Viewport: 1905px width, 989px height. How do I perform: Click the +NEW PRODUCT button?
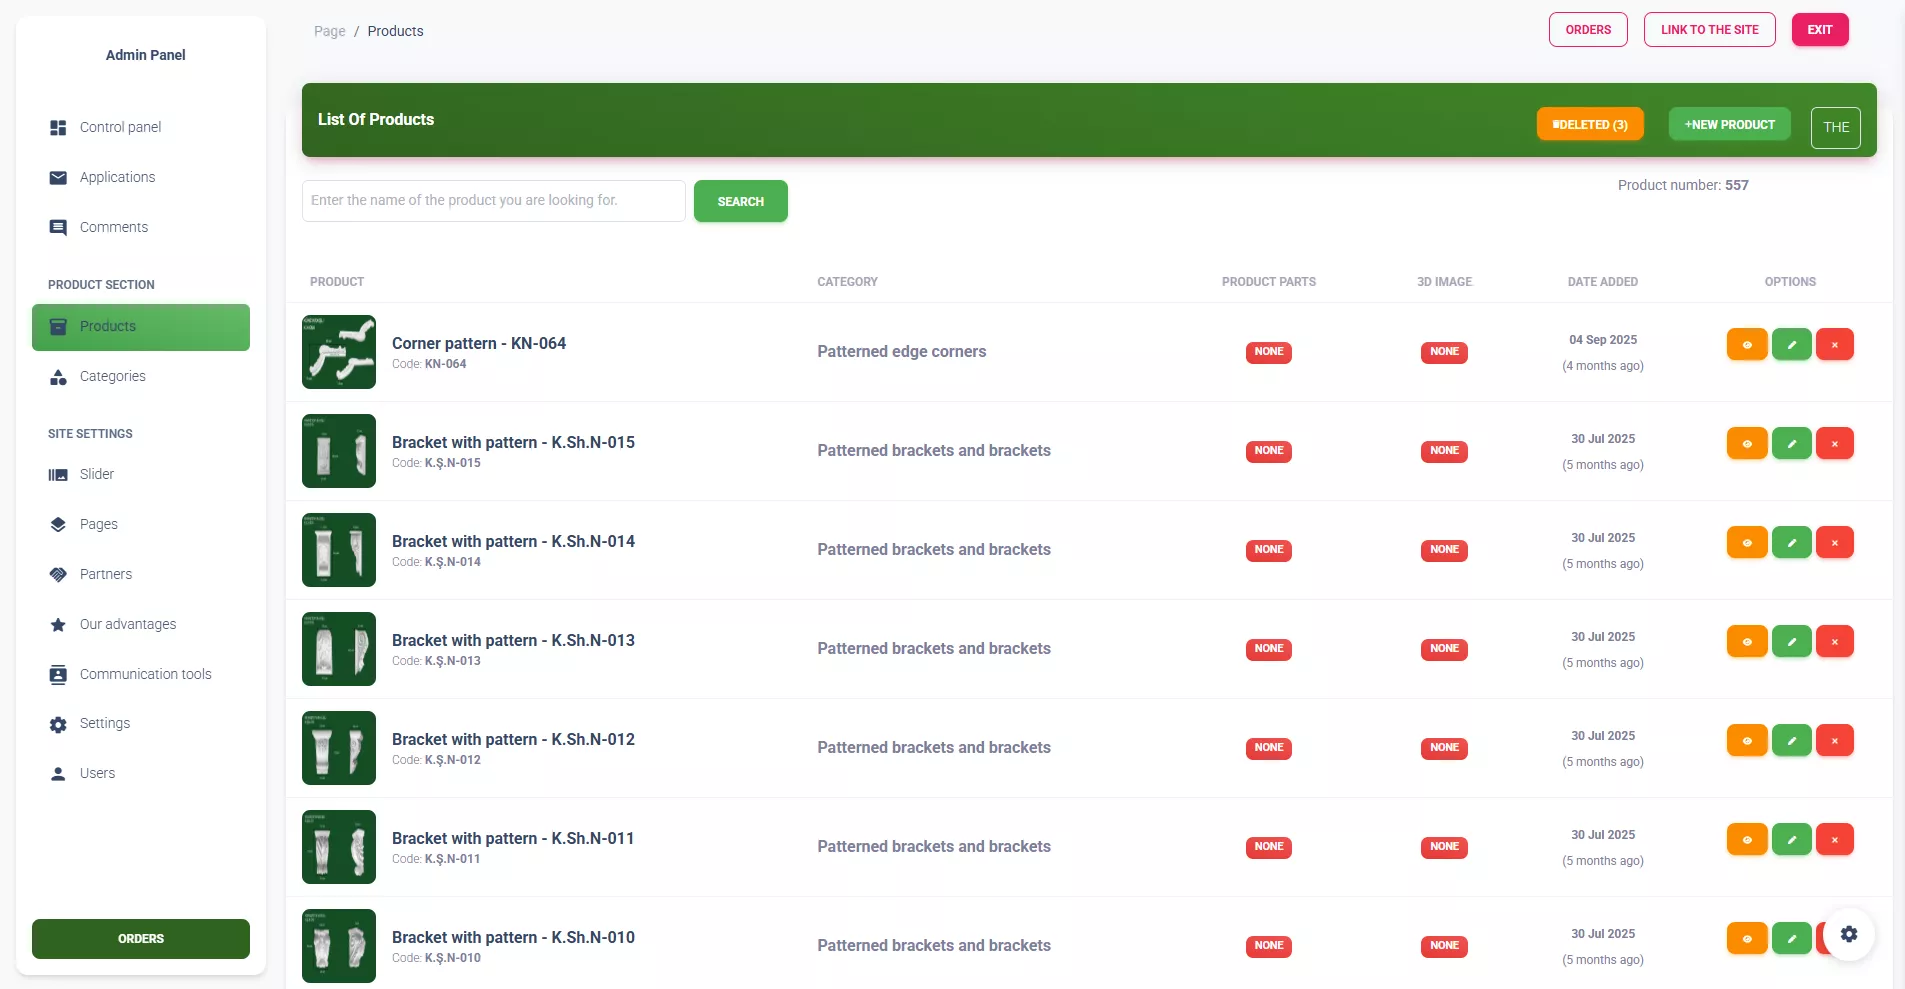pyautogui.click(x=1729, y=125)
